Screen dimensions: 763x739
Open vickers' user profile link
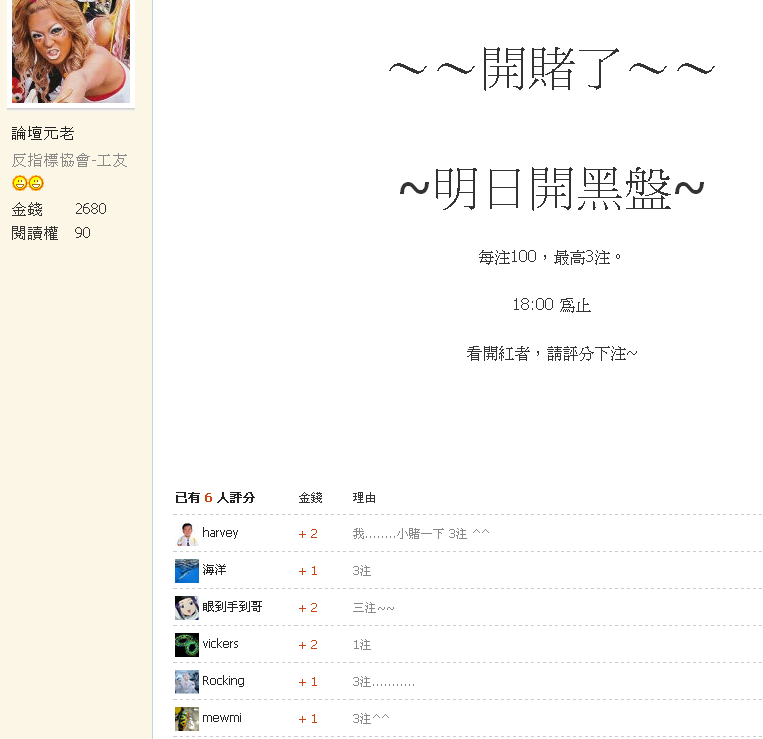click(220, 644)
